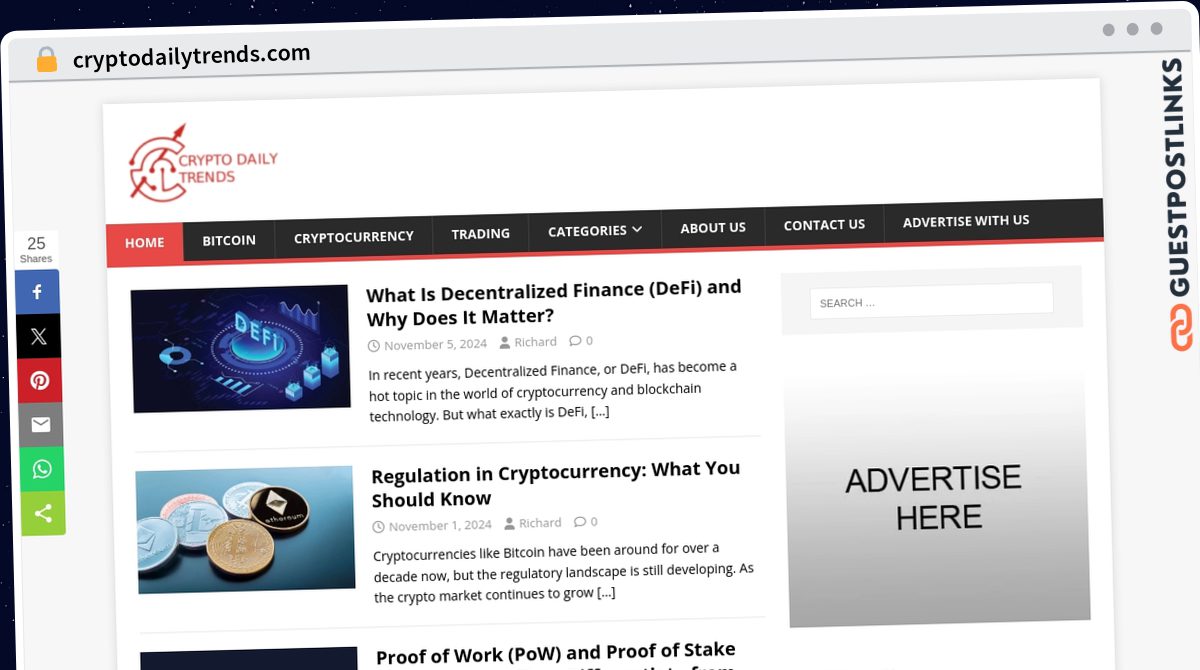
Task: Click the Proof of Work article thumbnail
Action: tap(249, 659)
